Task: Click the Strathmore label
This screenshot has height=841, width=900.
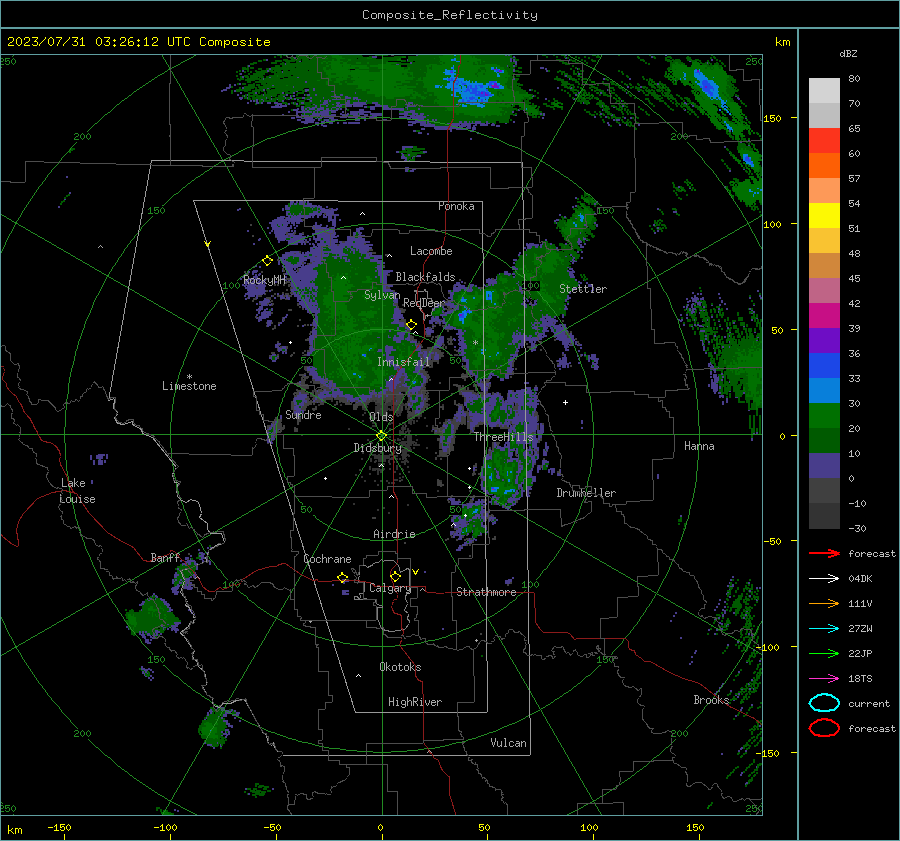Action: tap(486, 592)
